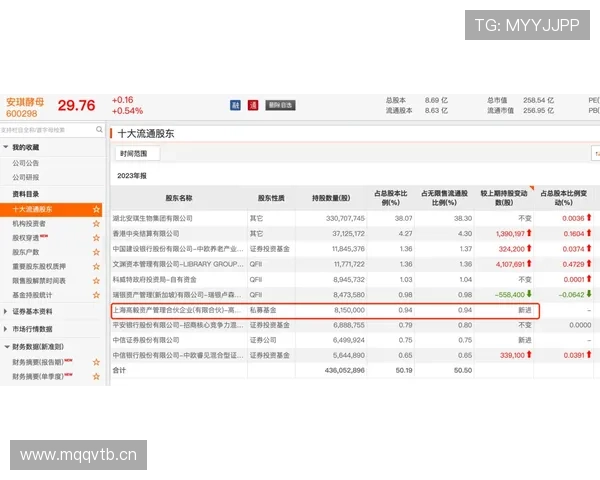The width and height of the screenshot is (600, 480).
Task: Click the 股东名称 column header
Action: 179,198
